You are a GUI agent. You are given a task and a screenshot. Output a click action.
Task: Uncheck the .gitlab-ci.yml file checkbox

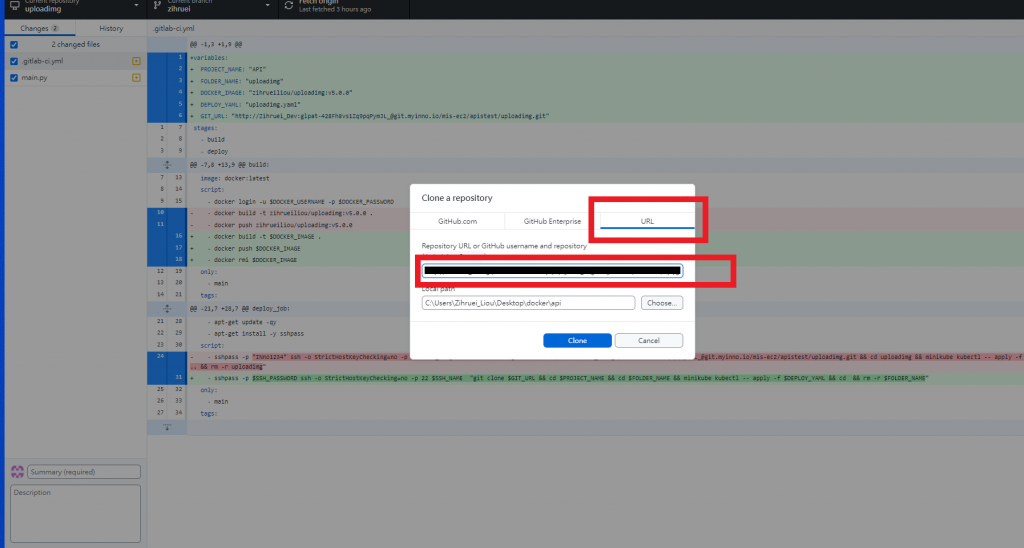pos(14,61)
